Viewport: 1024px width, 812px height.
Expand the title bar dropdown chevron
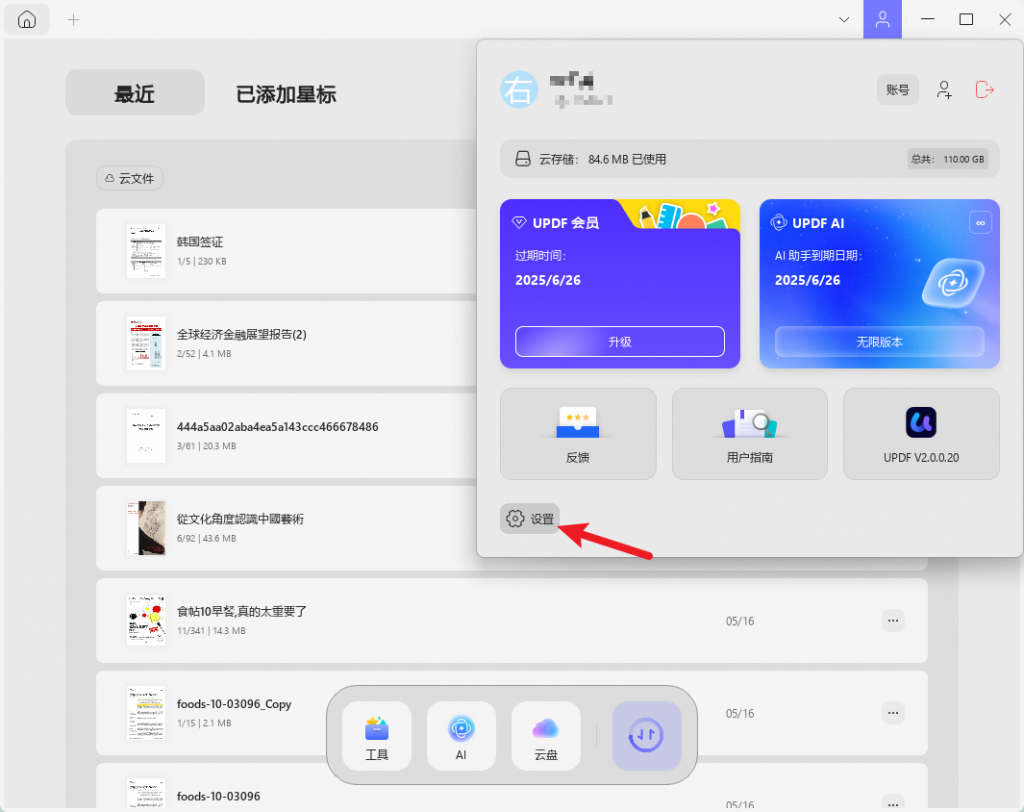(844, 20)
